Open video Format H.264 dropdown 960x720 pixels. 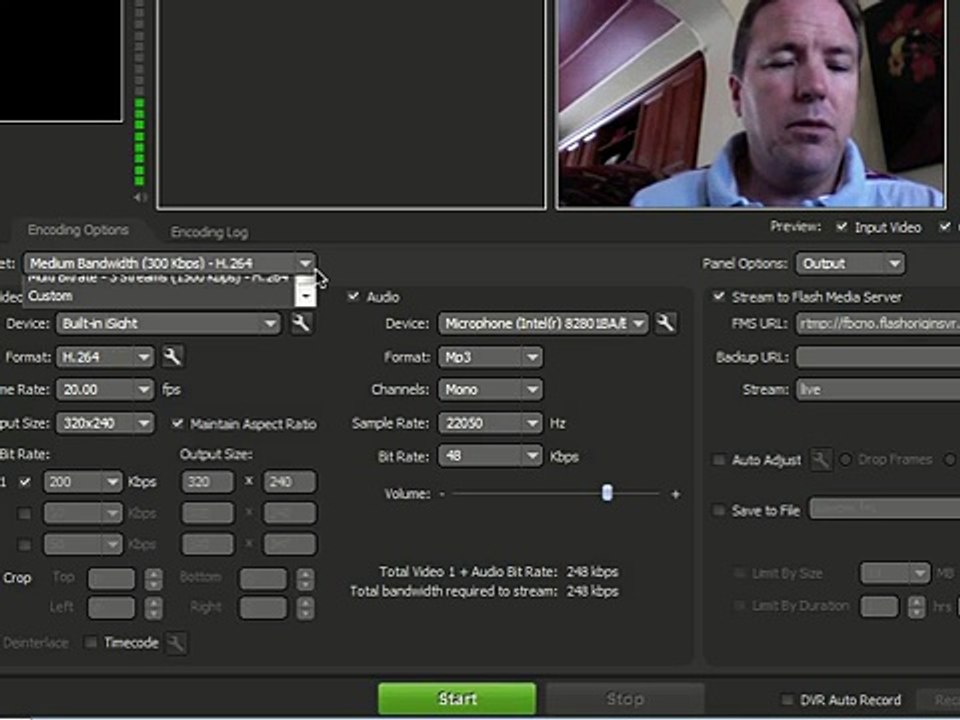coord(105,356)
